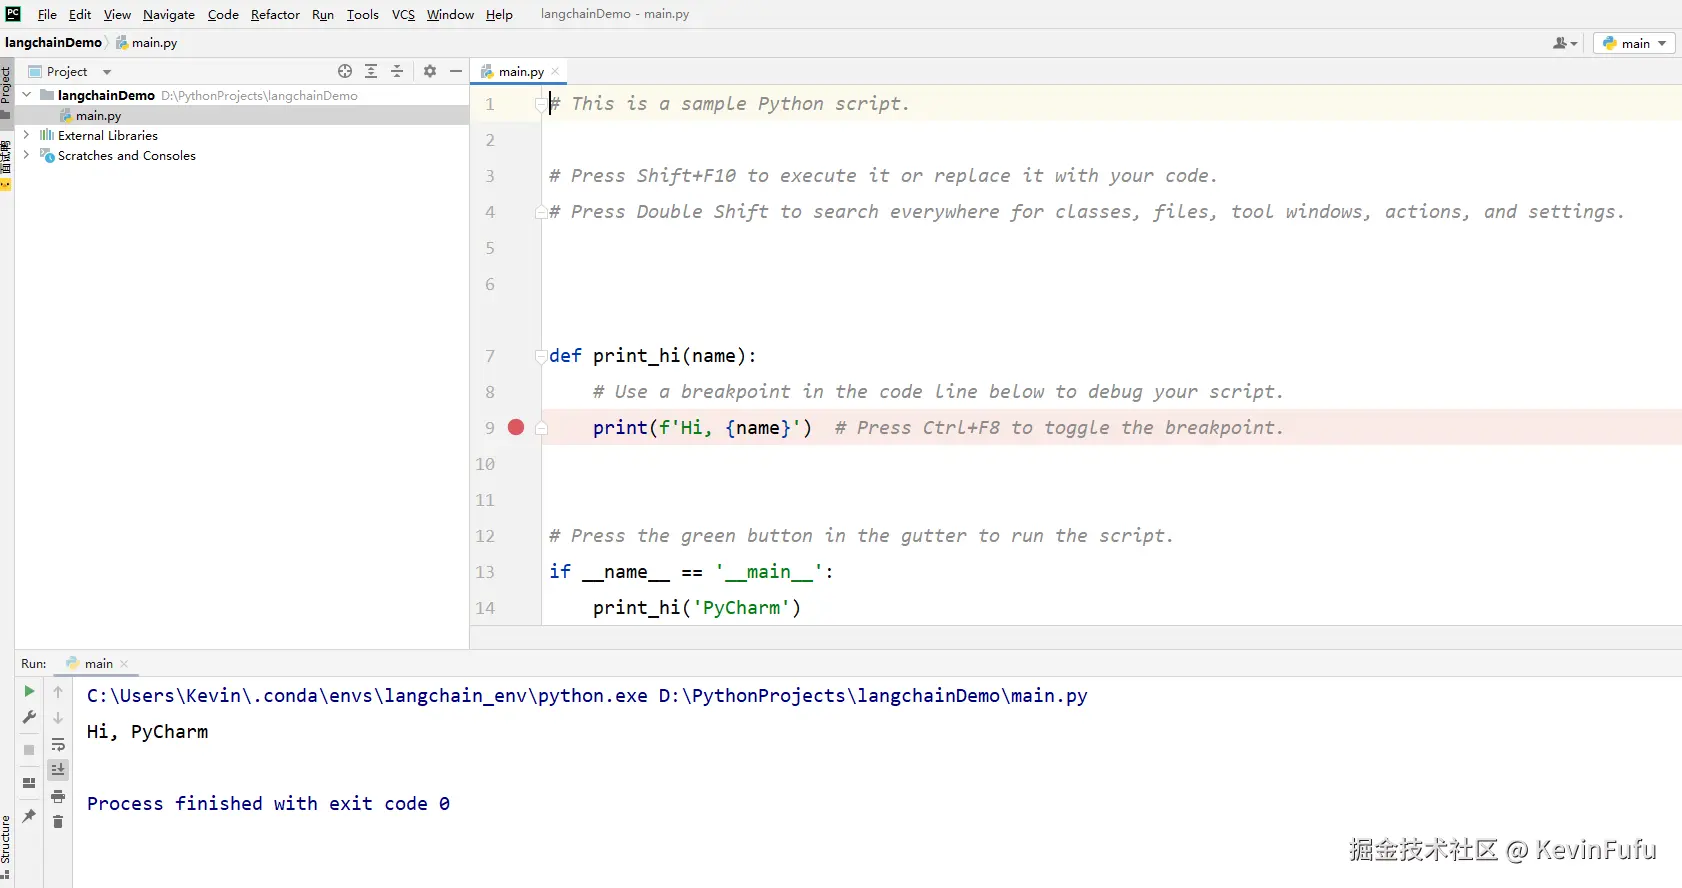Toggle soft-wrap in the console output
This screenshot has height=888, width=1682.
coord(58,744)
